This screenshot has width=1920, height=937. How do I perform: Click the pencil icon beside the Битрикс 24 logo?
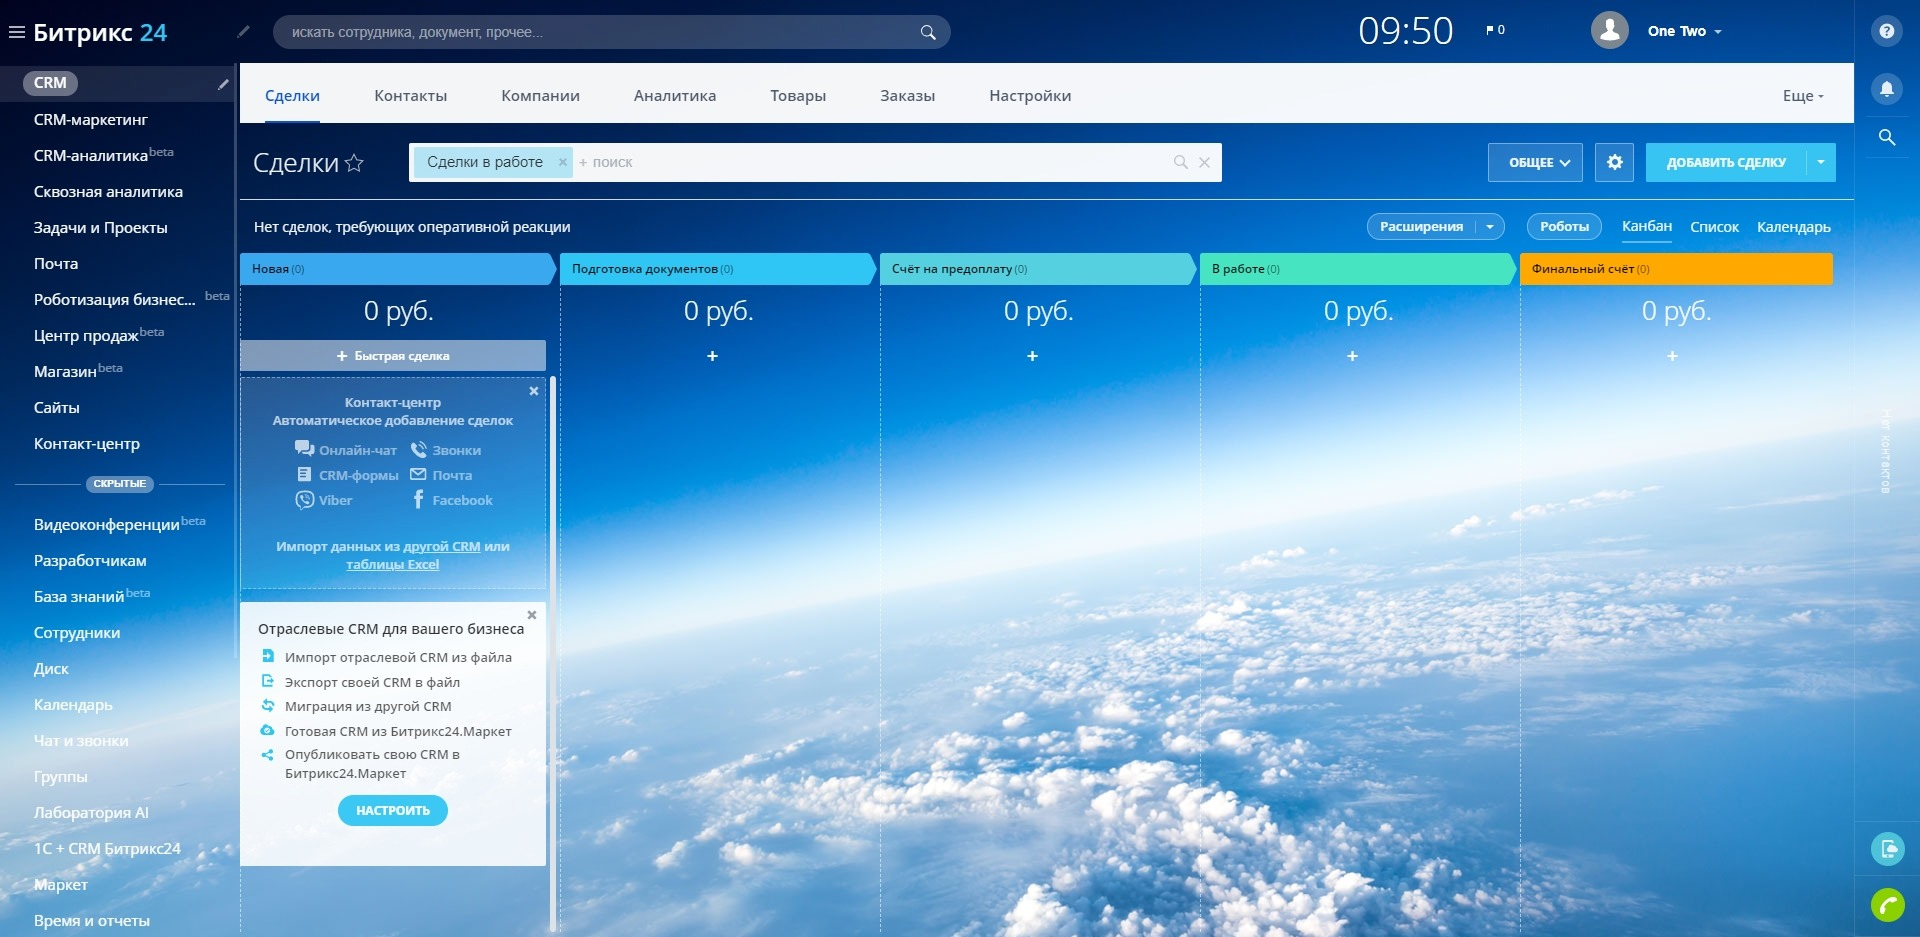(243, 31)
